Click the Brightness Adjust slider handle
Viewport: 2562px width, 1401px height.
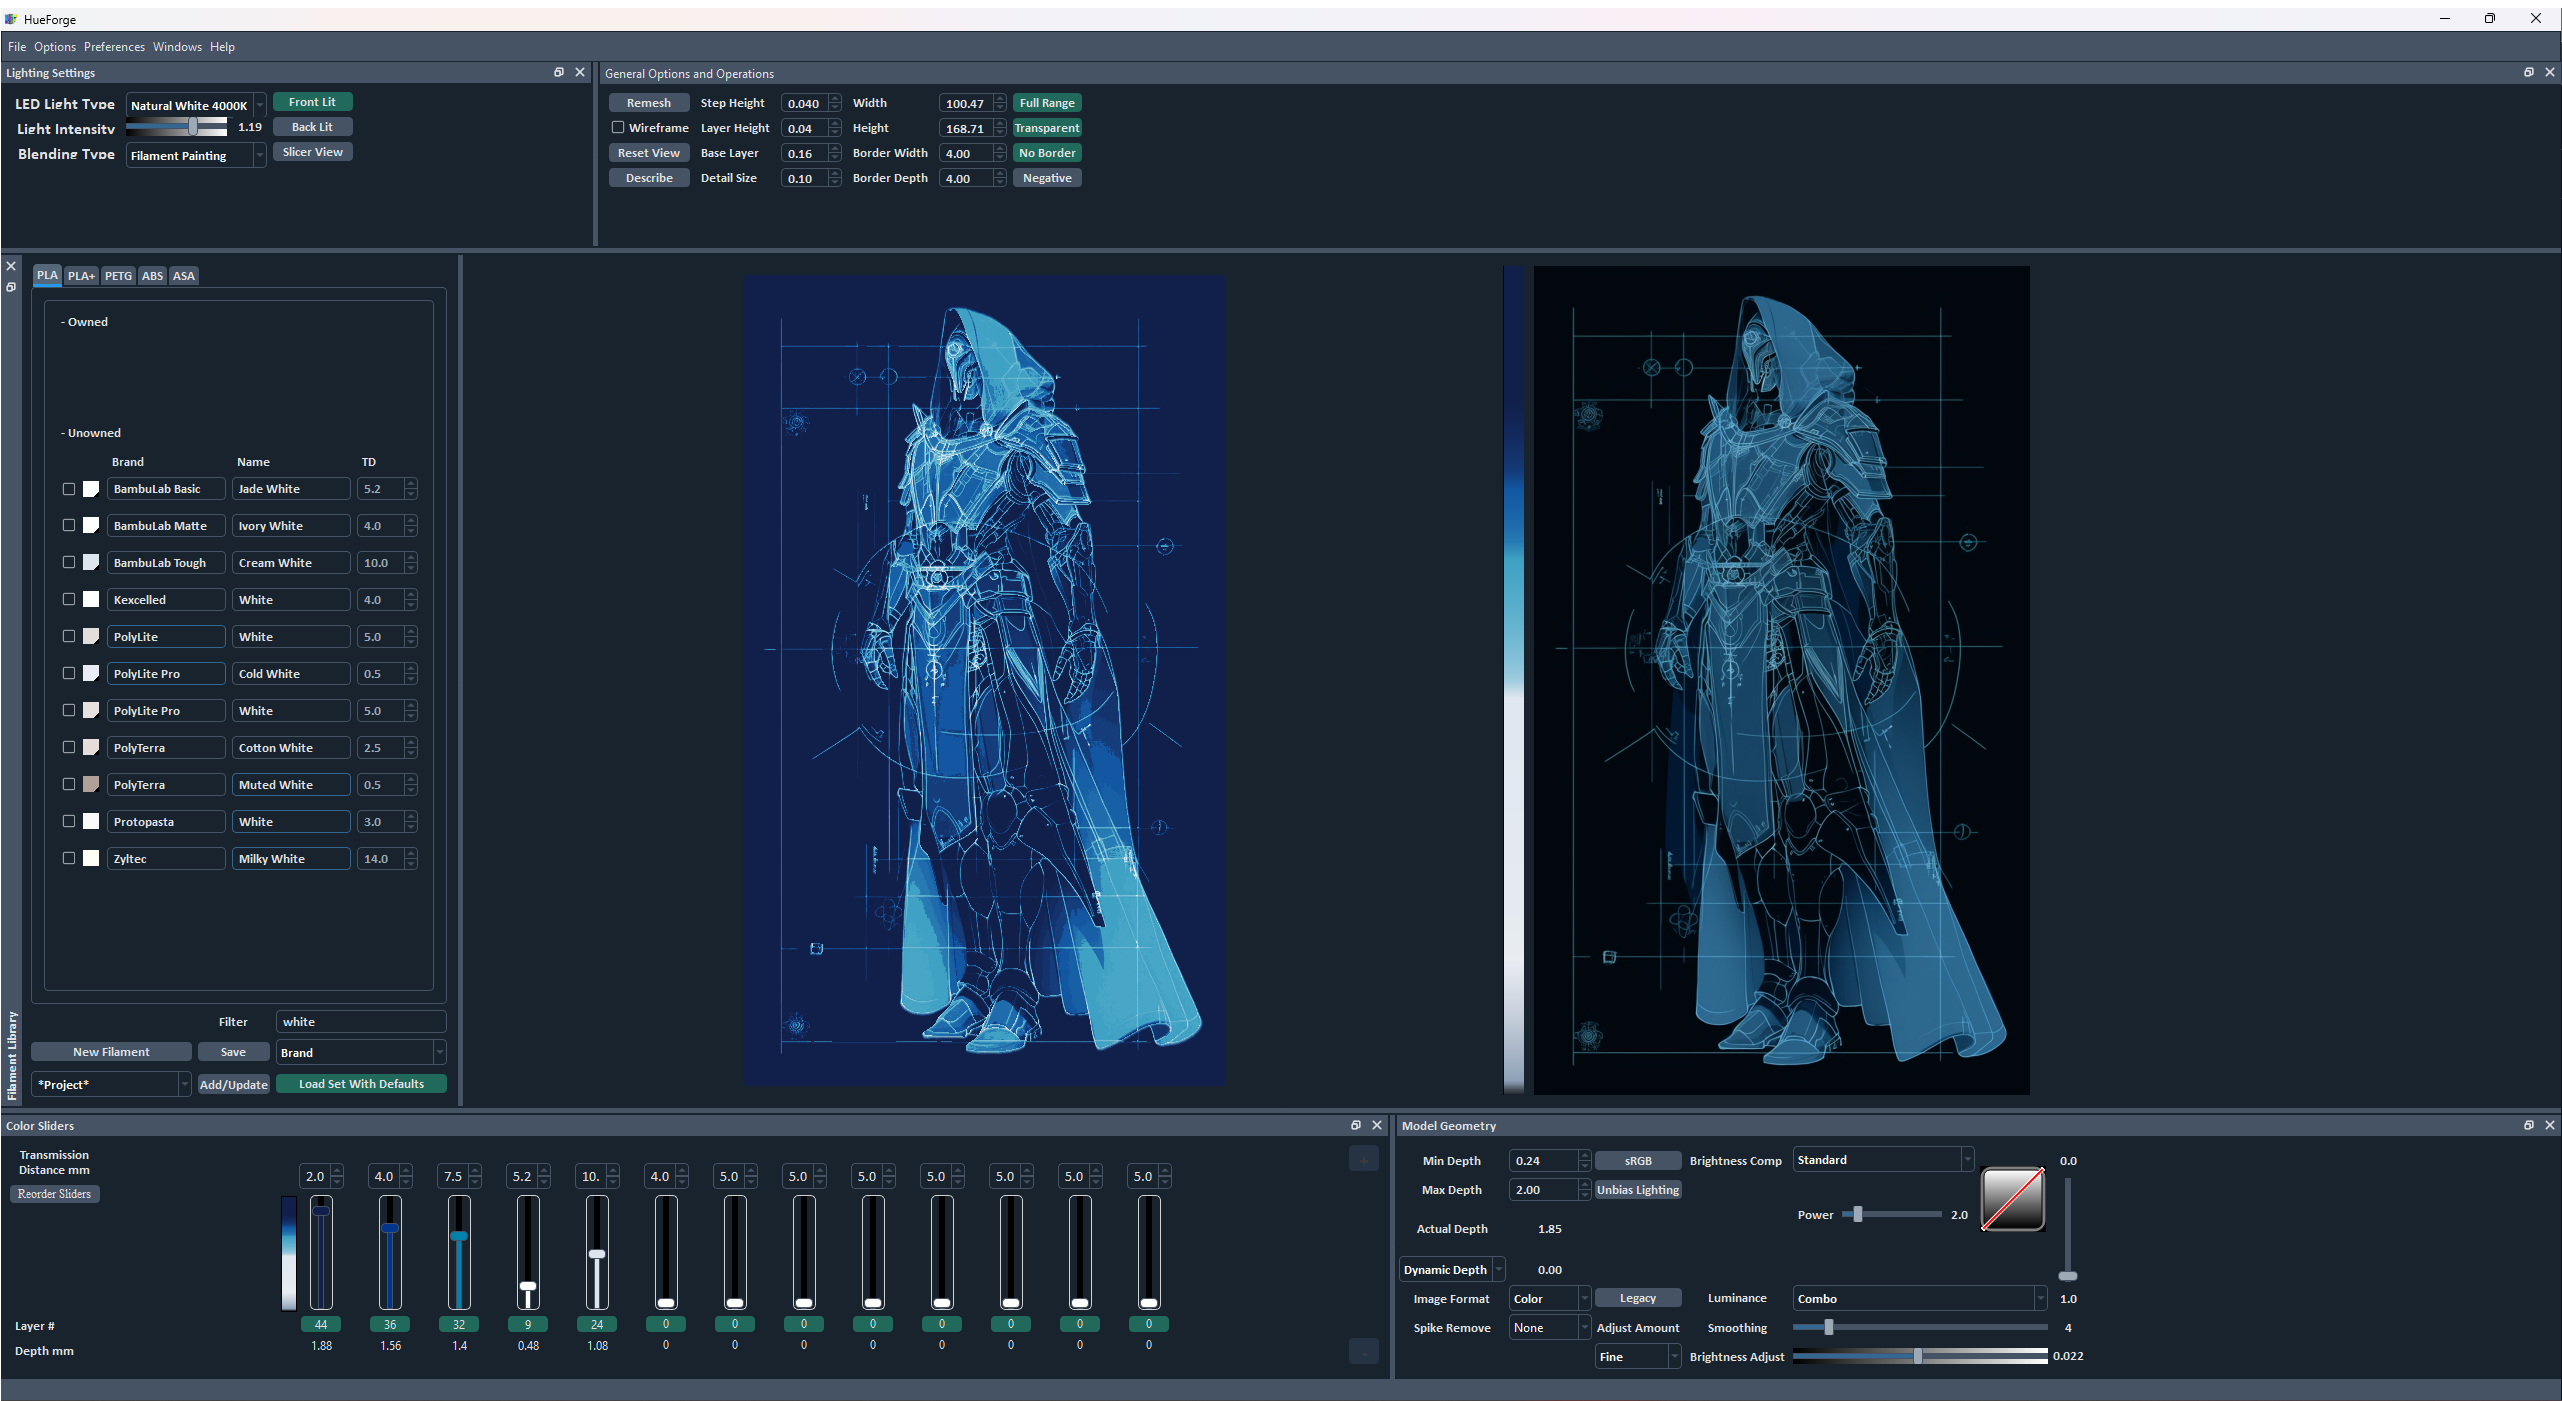point(1917,1356)
